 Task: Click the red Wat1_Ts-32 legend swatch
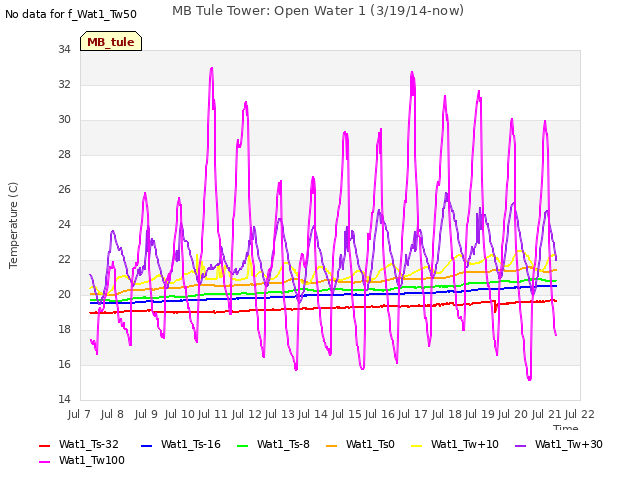tap(44, 446)
